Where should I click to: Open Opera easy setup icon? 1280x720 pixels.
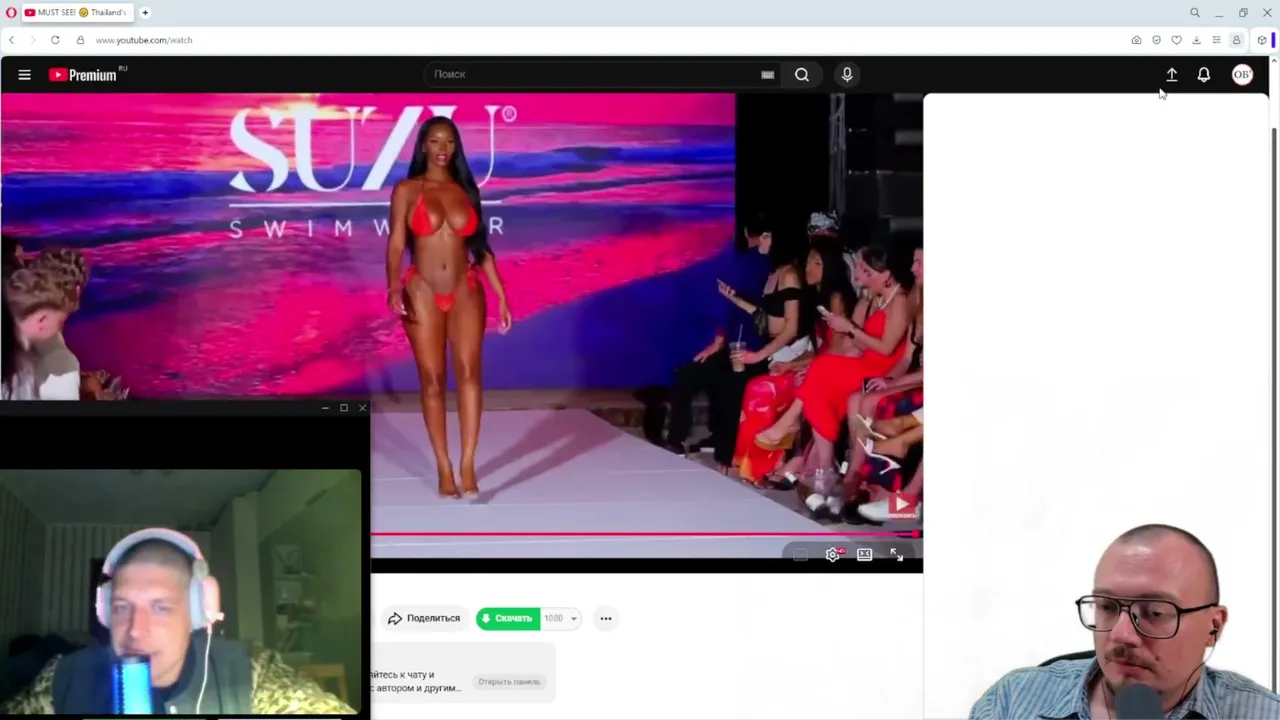[1216, 40]
